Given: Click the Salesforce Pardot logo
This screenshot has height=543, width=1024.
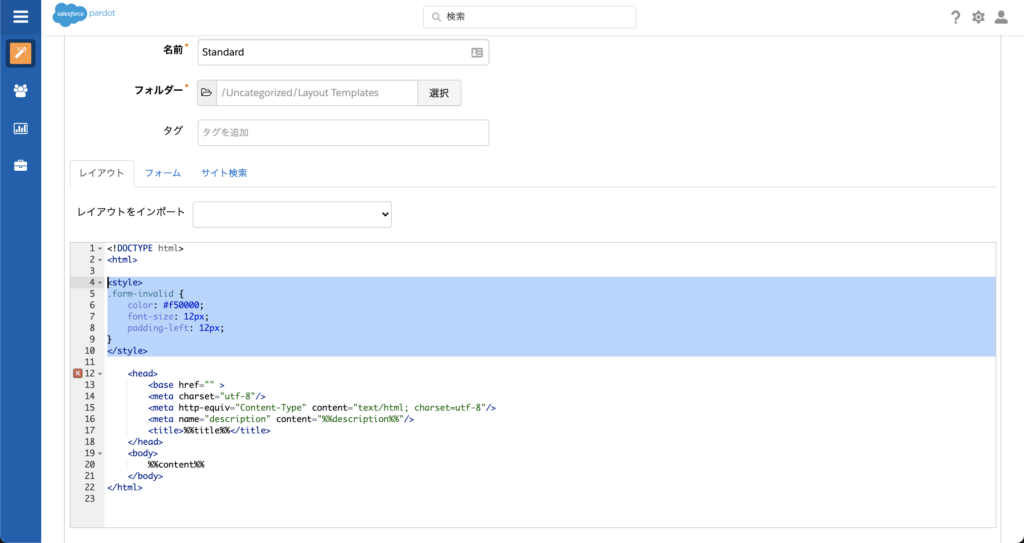Looking at the screenshot, I should coord(84,17).
